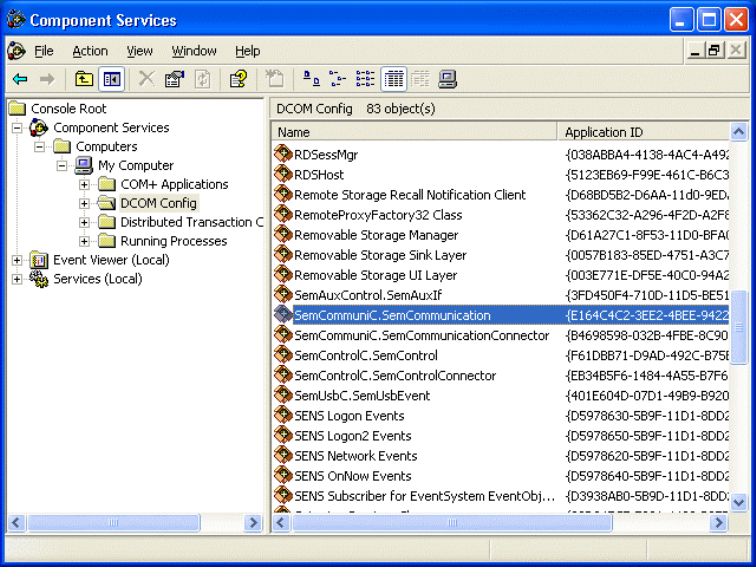Expand the DCOM Config node
The height and width of the screenshot is (567, 756).
84,203
